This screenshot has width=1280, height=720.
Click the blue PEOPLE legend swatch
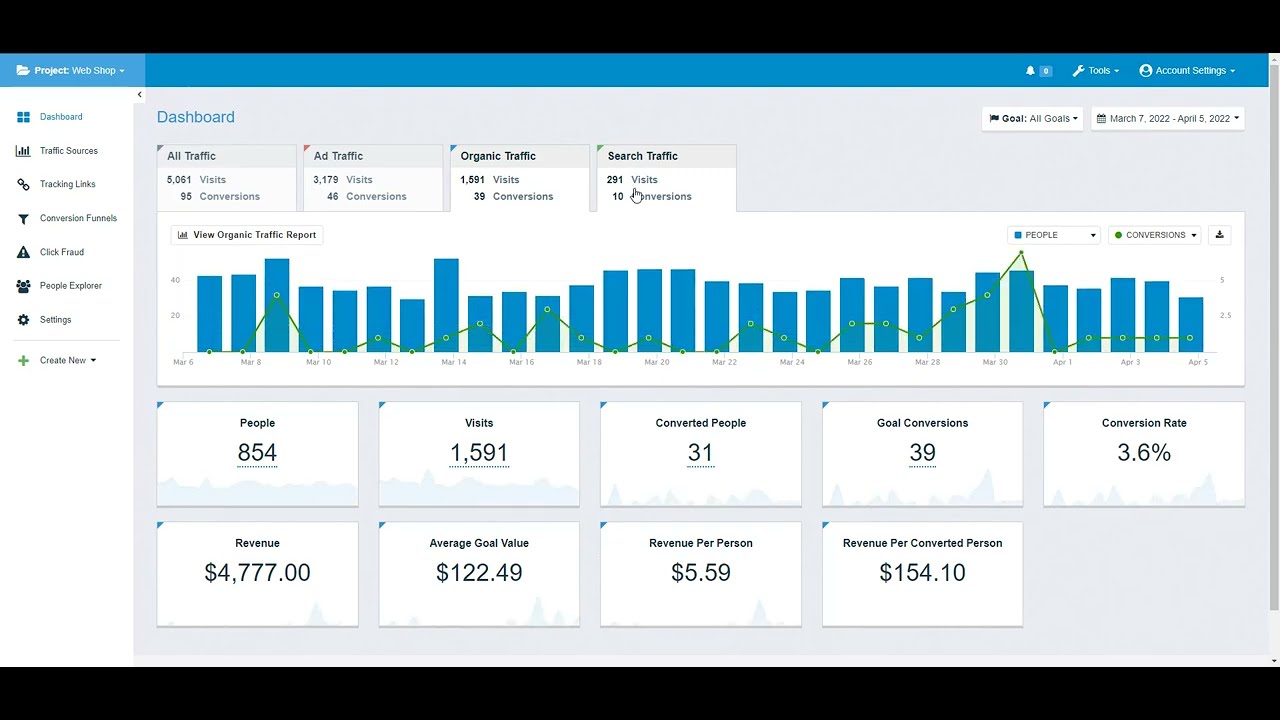click(1018, 235)
